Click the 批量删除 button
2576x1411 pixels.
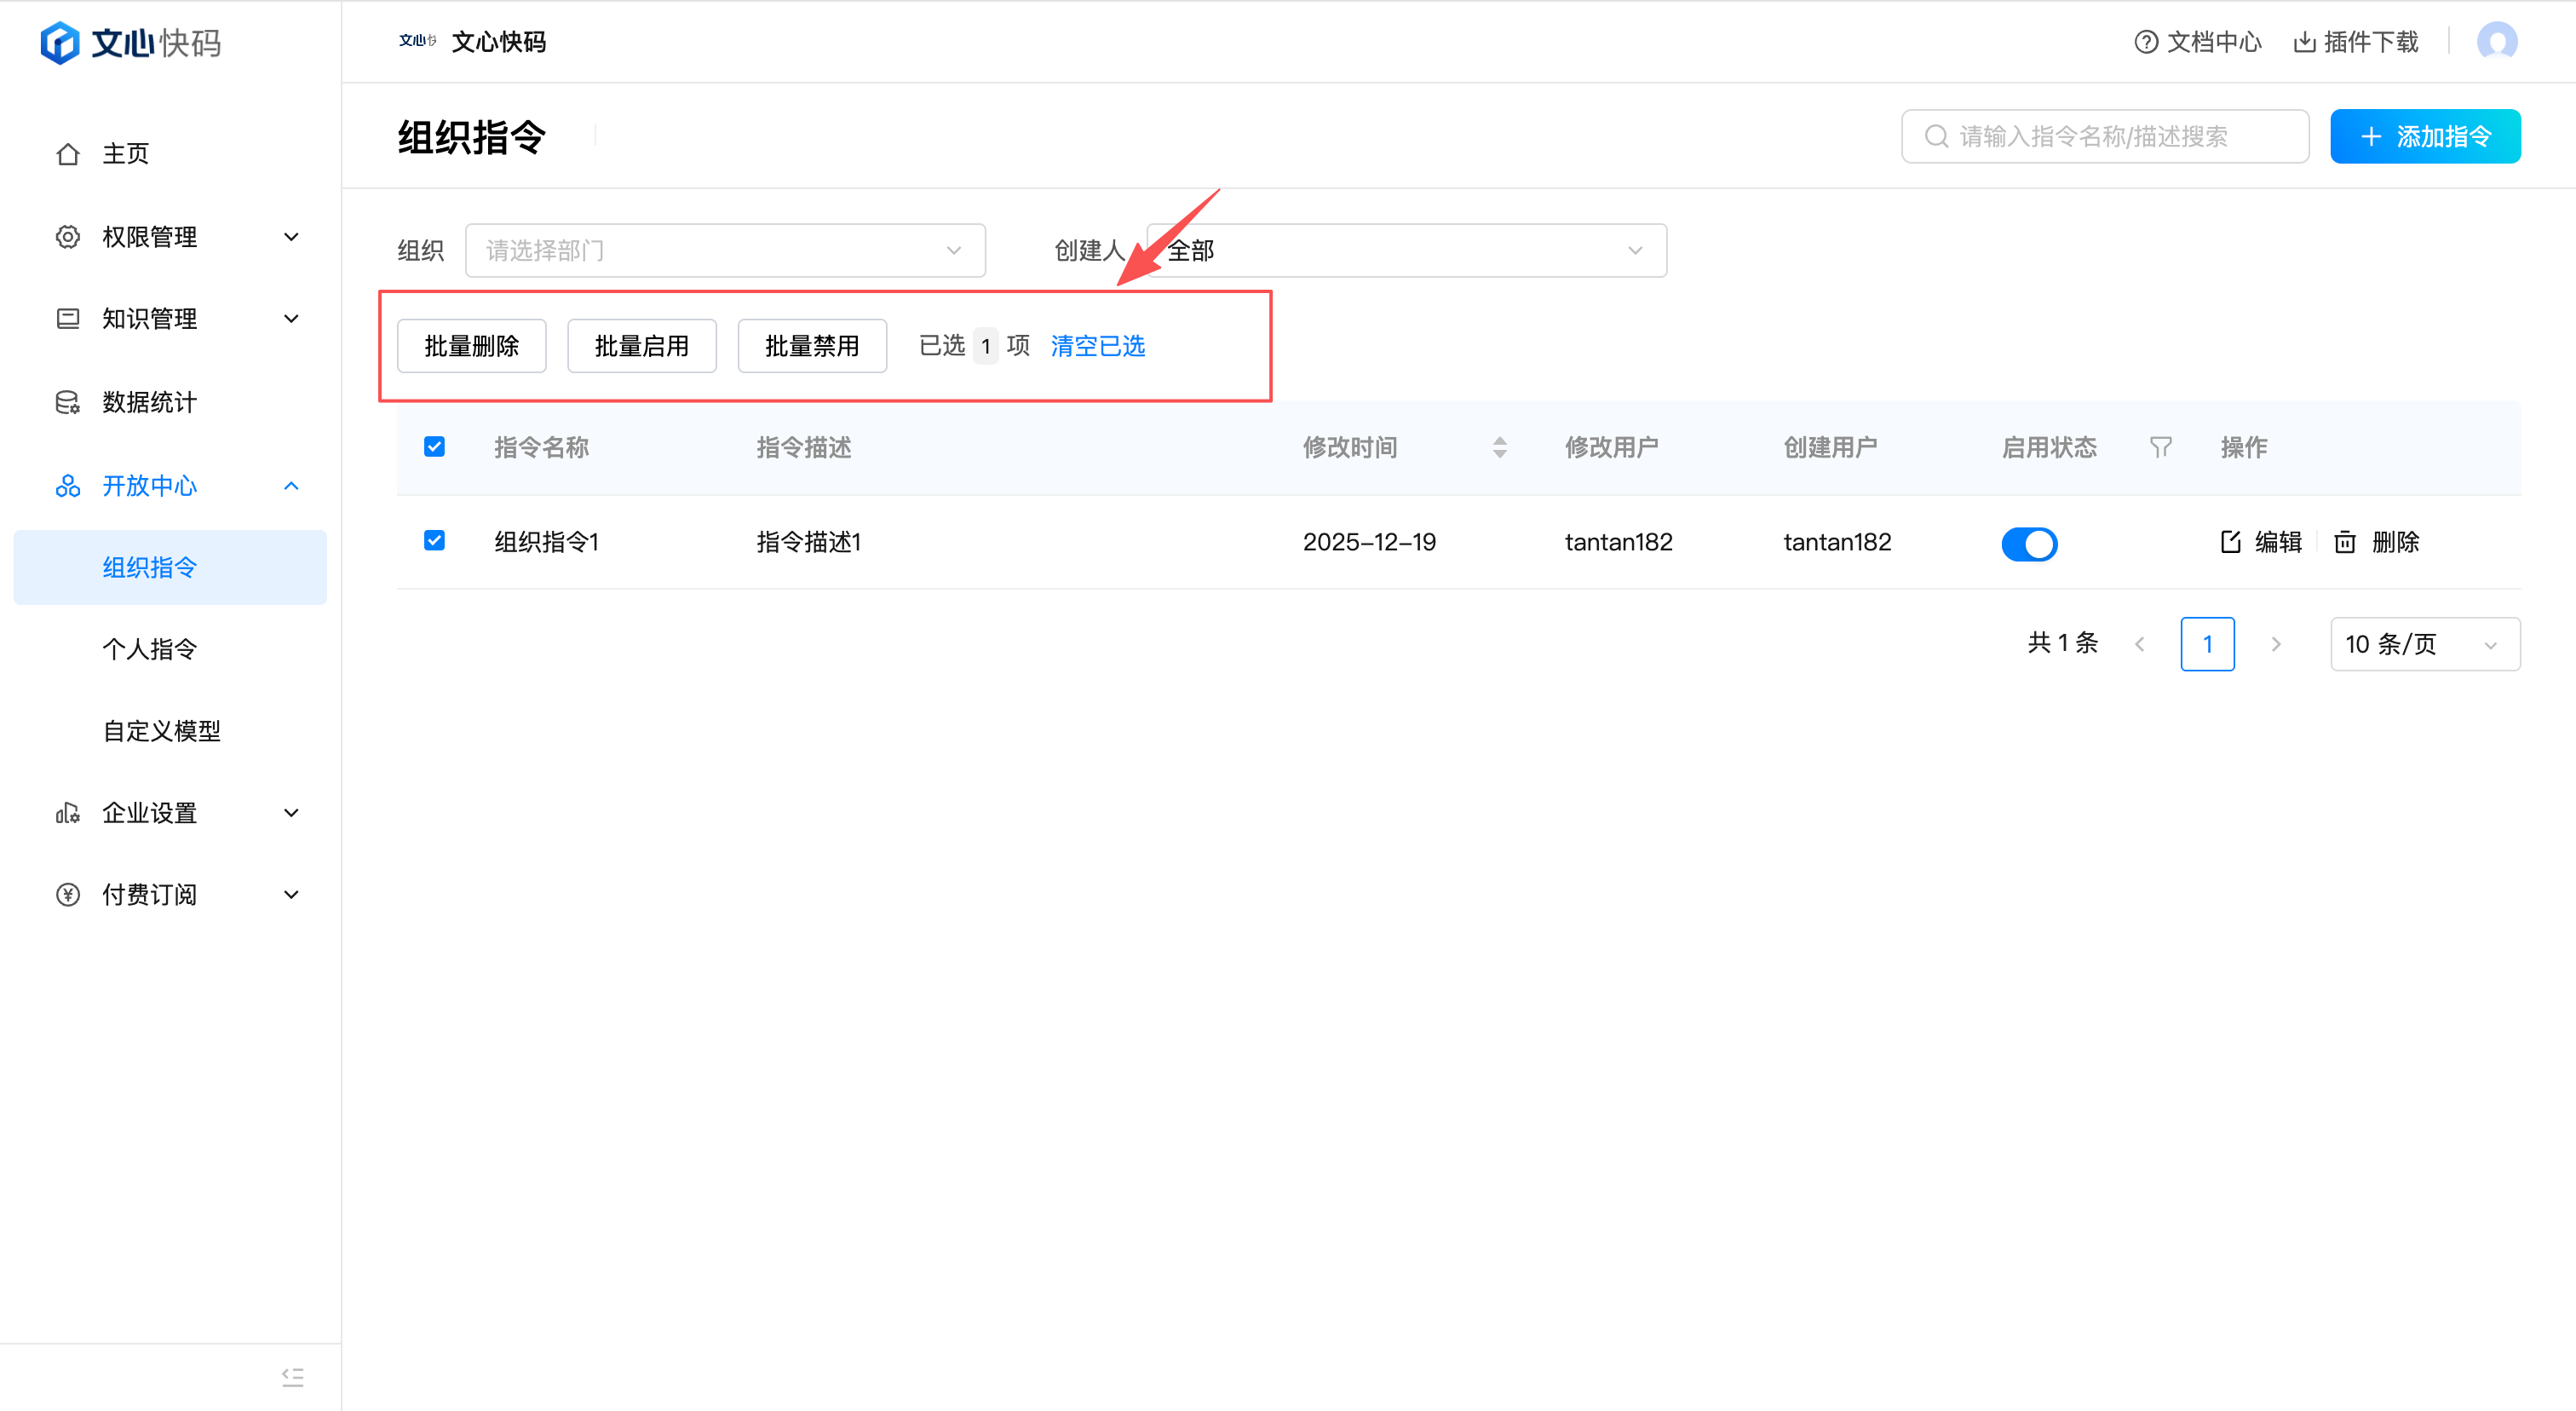(x=471, y=346)
